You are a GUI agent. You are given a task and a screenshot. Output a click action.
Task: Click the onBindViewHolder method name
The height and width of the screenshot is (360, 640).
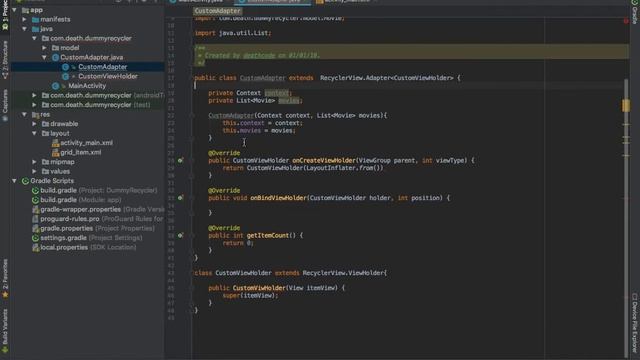278,198
